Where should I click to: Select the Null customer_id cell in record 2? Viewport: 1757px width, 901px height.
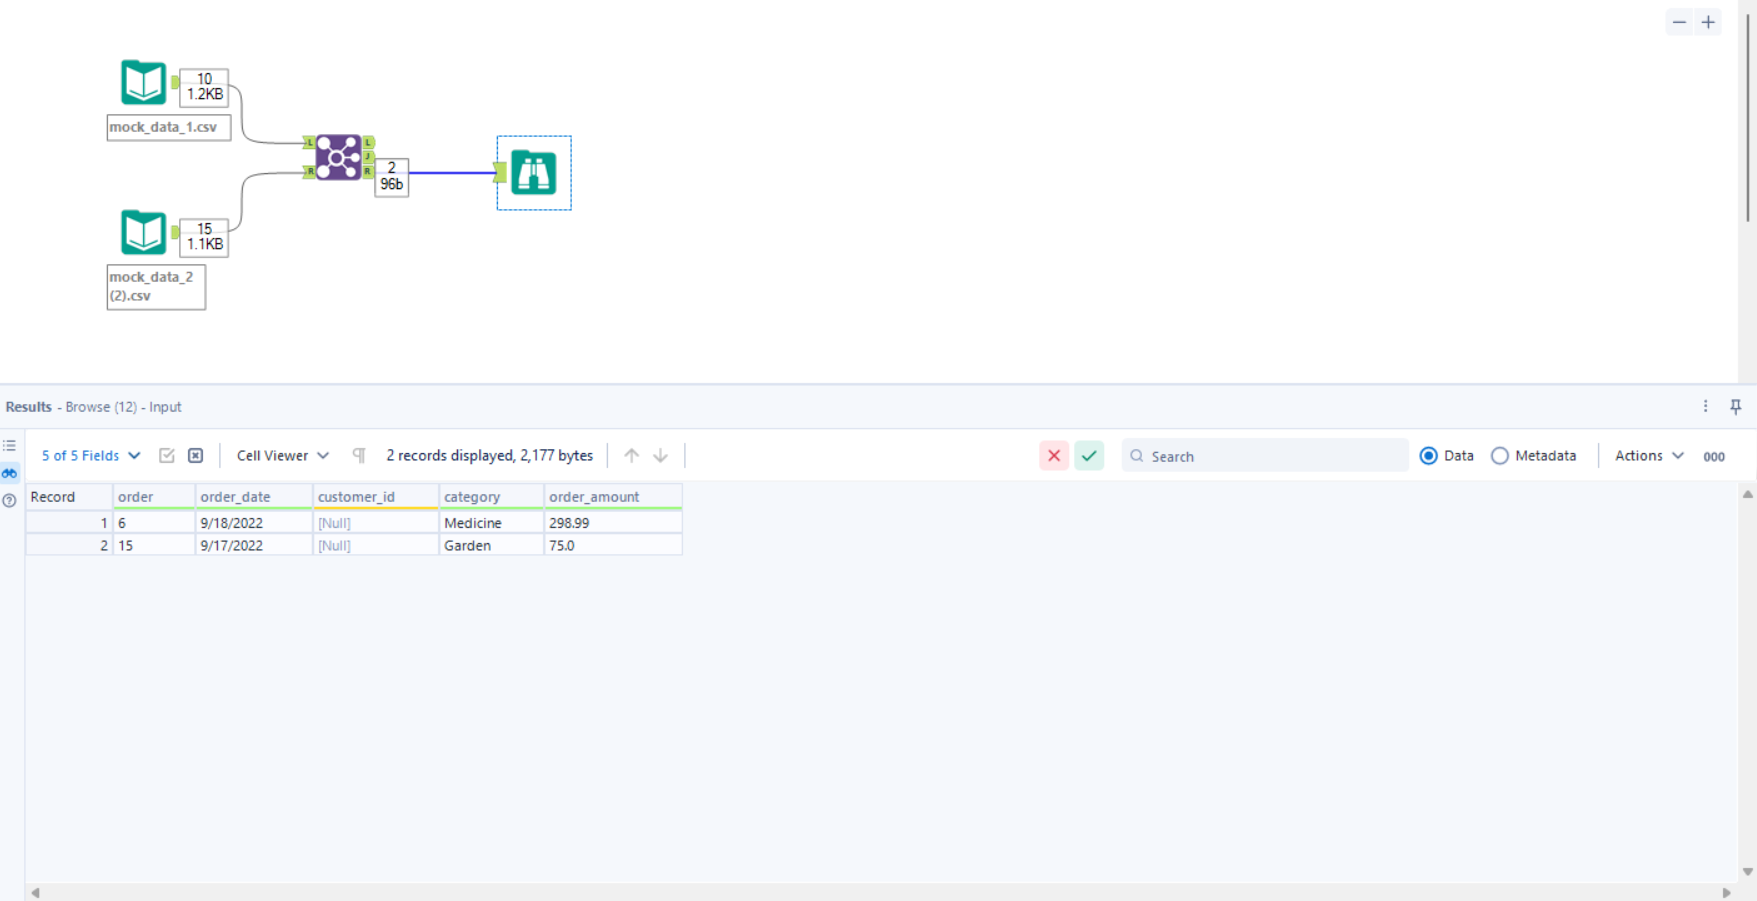coord(376,546)
